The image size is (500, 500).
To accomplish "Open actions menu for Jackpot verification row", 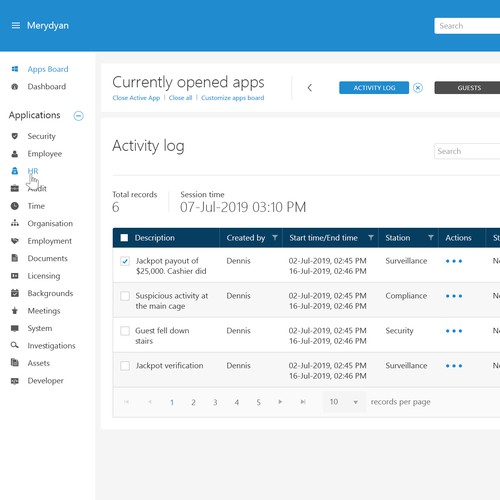I will tap(454, 366).
